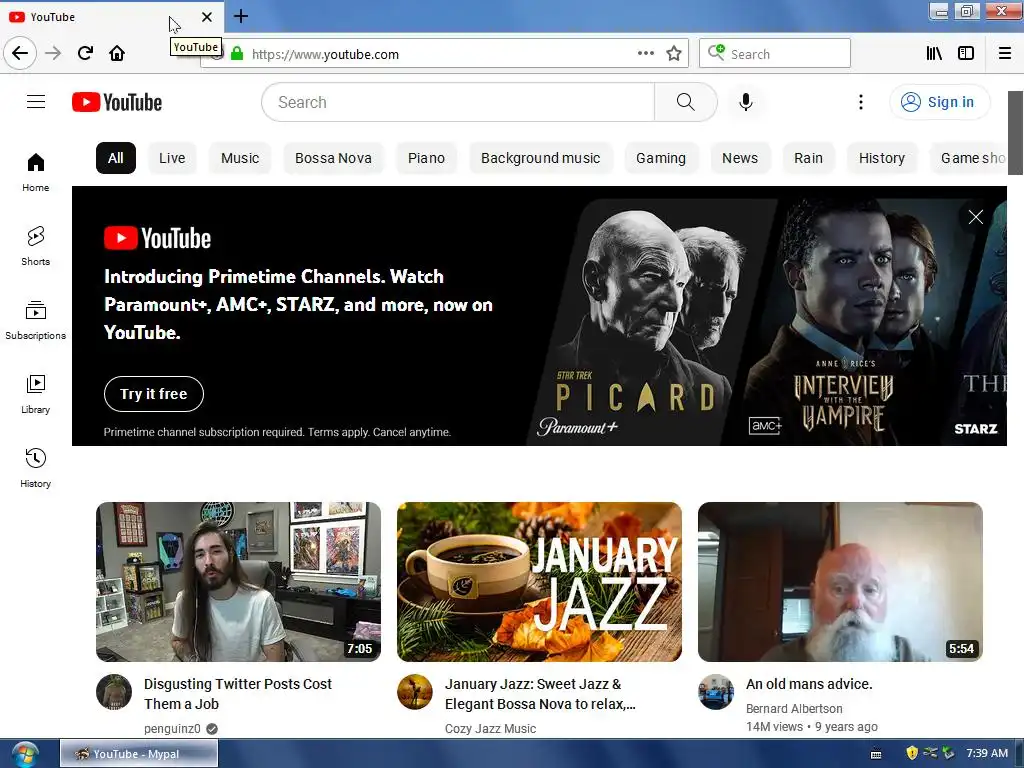Focus the YouTube search field
1024x768 pixels.
click(458, 102)
